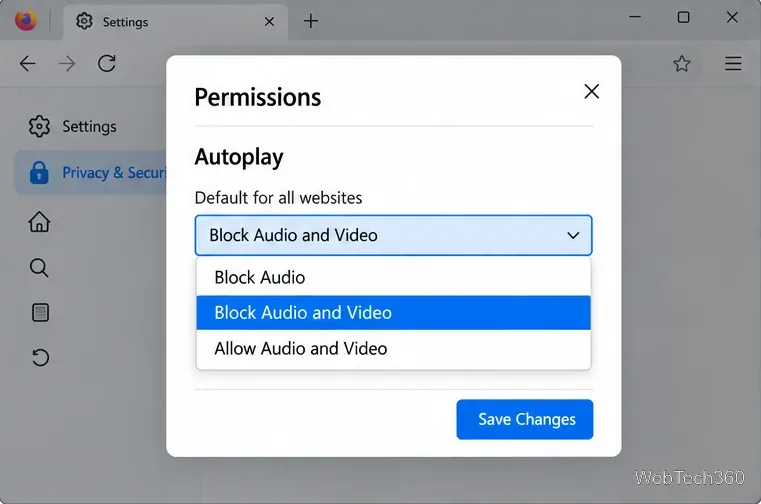The image size is (761, 504).
Task: Open the Search section icon
Action: [x=39, y=268]
